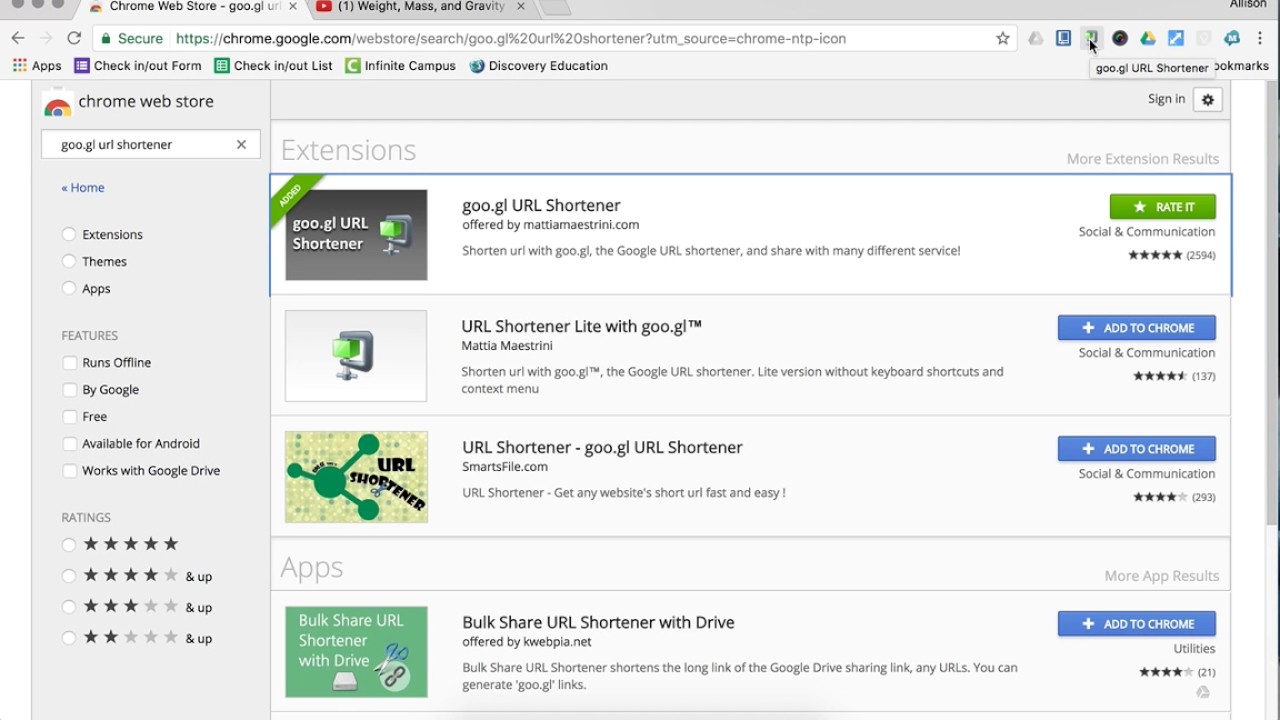Click the browser address bar URL
The width and height of the screenshot is (1280, 720).
click(511, 38)
